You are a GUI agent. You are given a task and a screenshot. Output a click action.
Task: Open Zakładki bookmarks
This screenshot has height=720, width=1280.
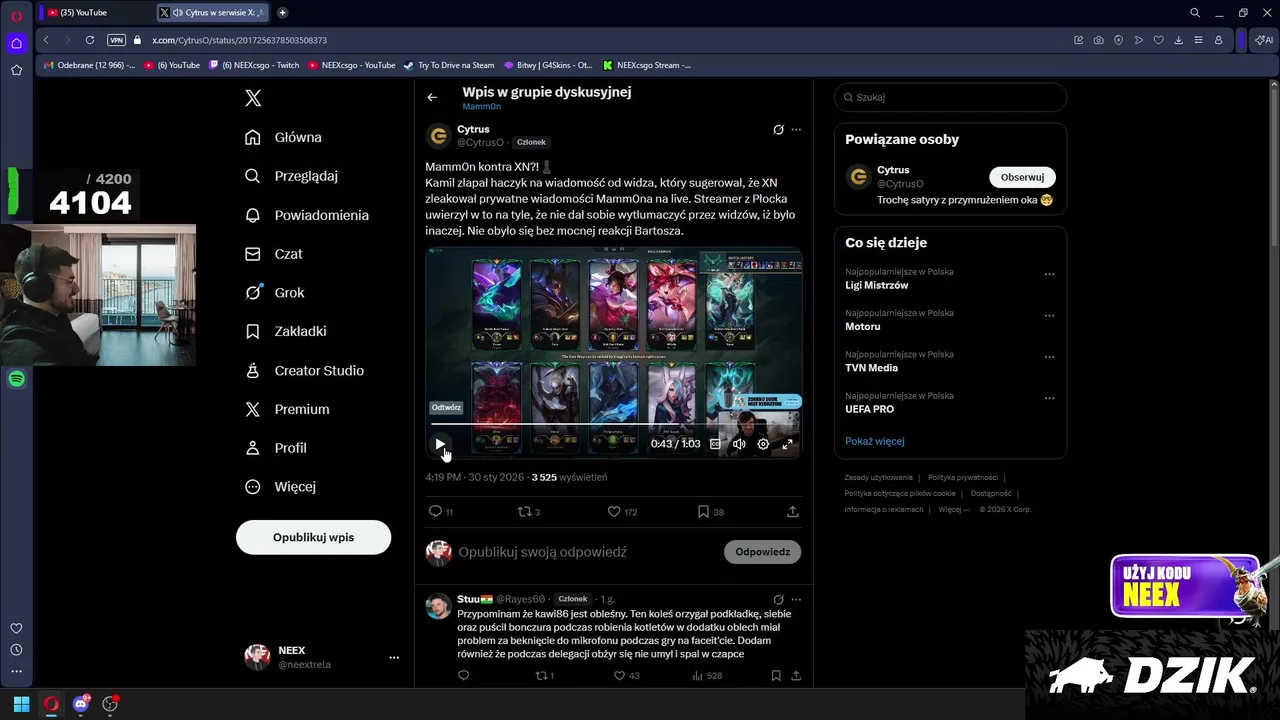coord(286,331)
